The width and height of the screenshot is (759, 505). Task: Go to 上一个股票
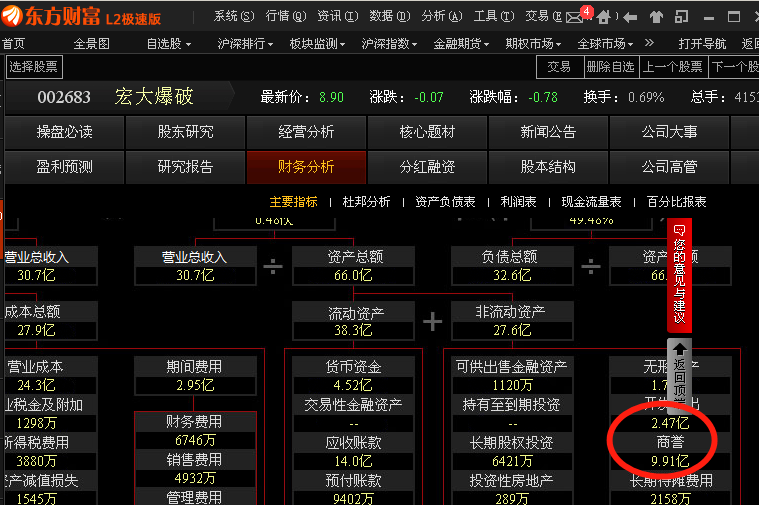point(673,67)
